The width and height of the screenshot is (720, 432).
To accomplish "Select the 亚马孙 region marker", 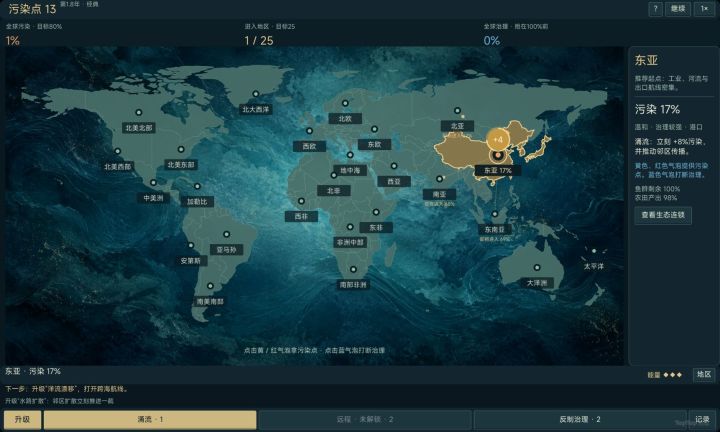I will [x=226, y=234].
